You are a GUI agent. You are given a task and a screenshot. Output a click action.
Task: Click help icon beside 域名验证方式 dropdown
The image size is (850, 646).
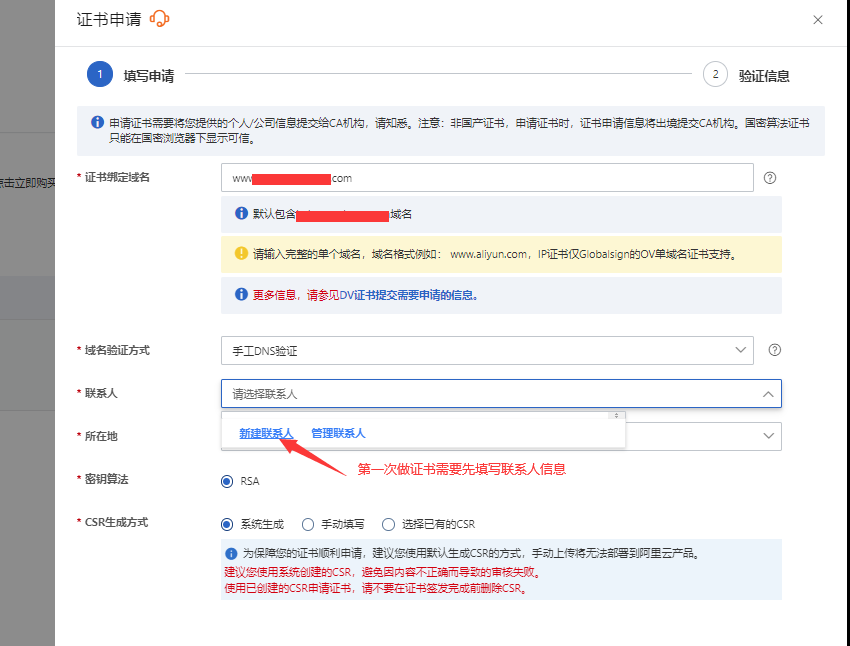tap(774, 351)
